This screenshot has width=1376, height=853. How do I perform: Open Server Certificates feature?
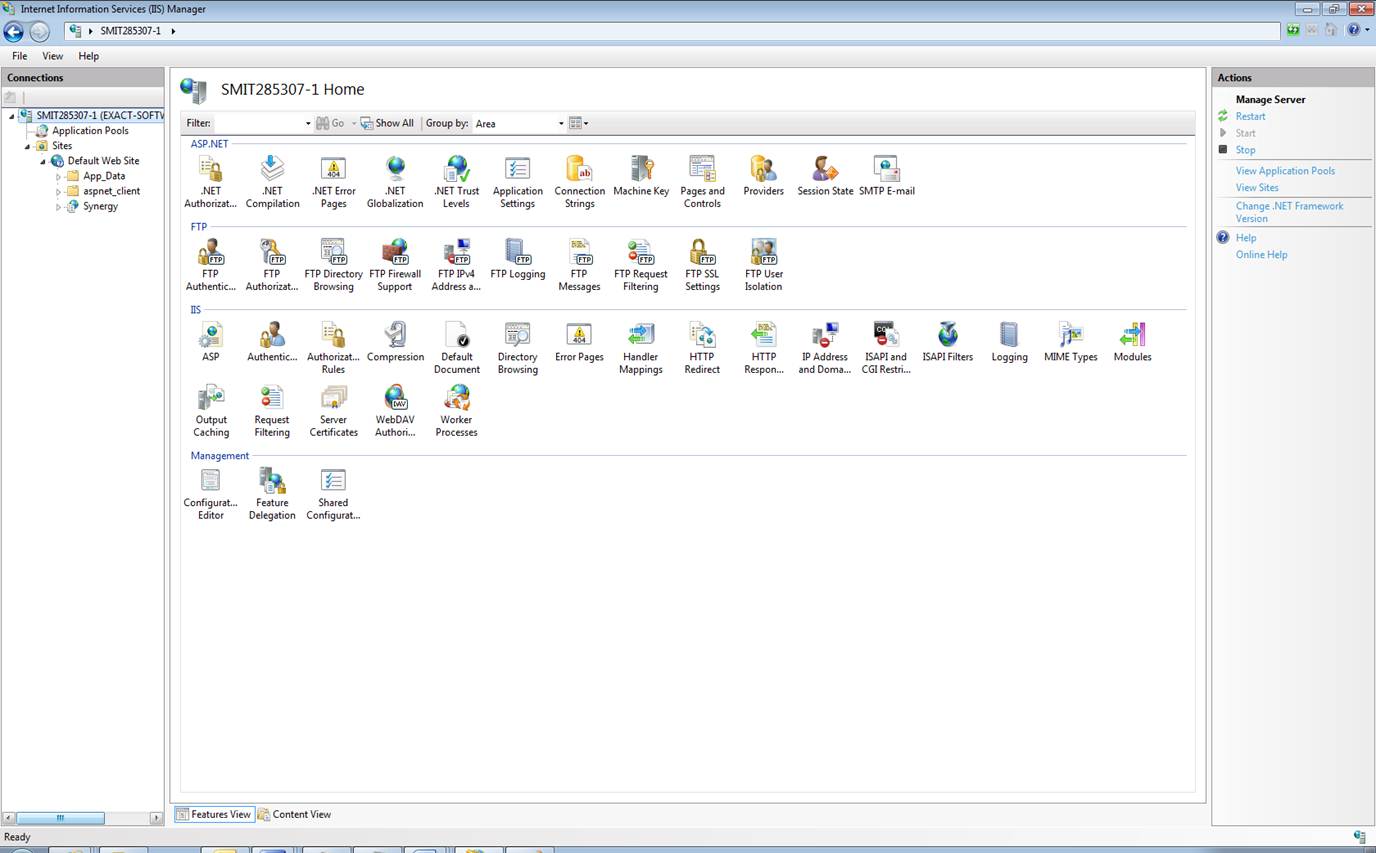(333, 411)
